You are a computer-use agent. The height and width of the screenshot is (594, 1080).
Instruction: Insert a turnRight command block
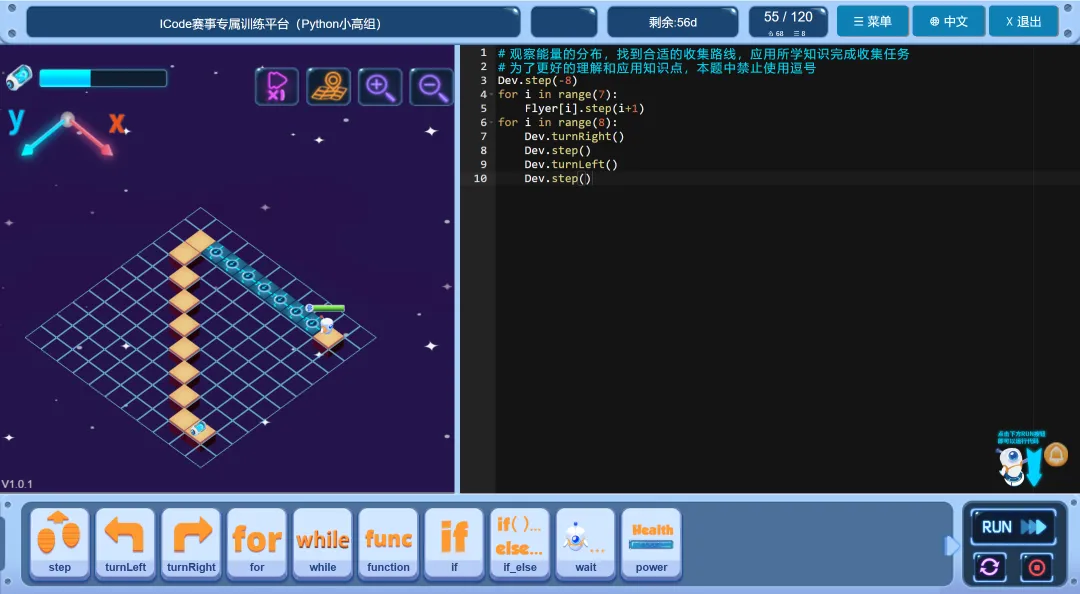point(191,544)
